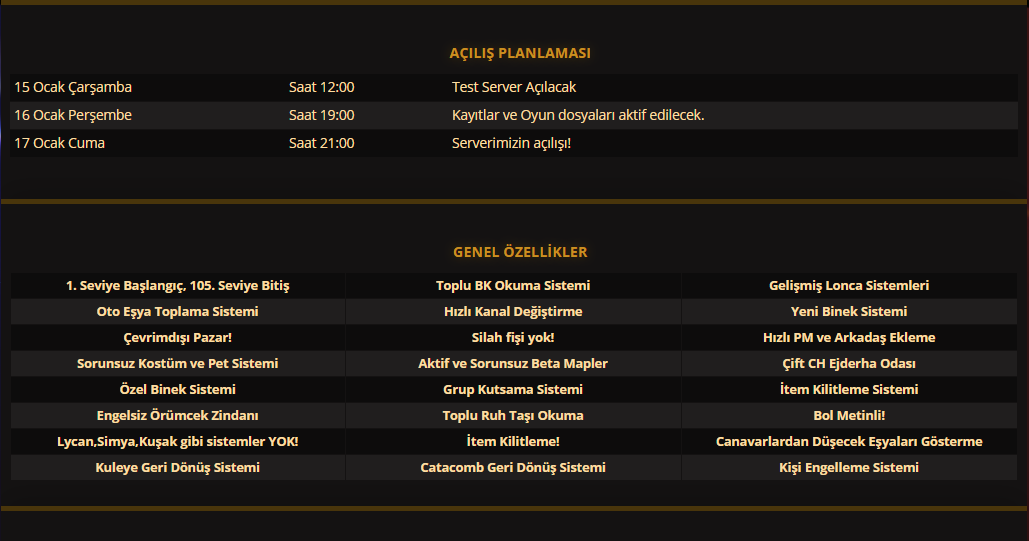Click the AÇILIŞ PLANLAMASI heading
This screenshot has width=1029, height=541.
click(x=520, y=53)
